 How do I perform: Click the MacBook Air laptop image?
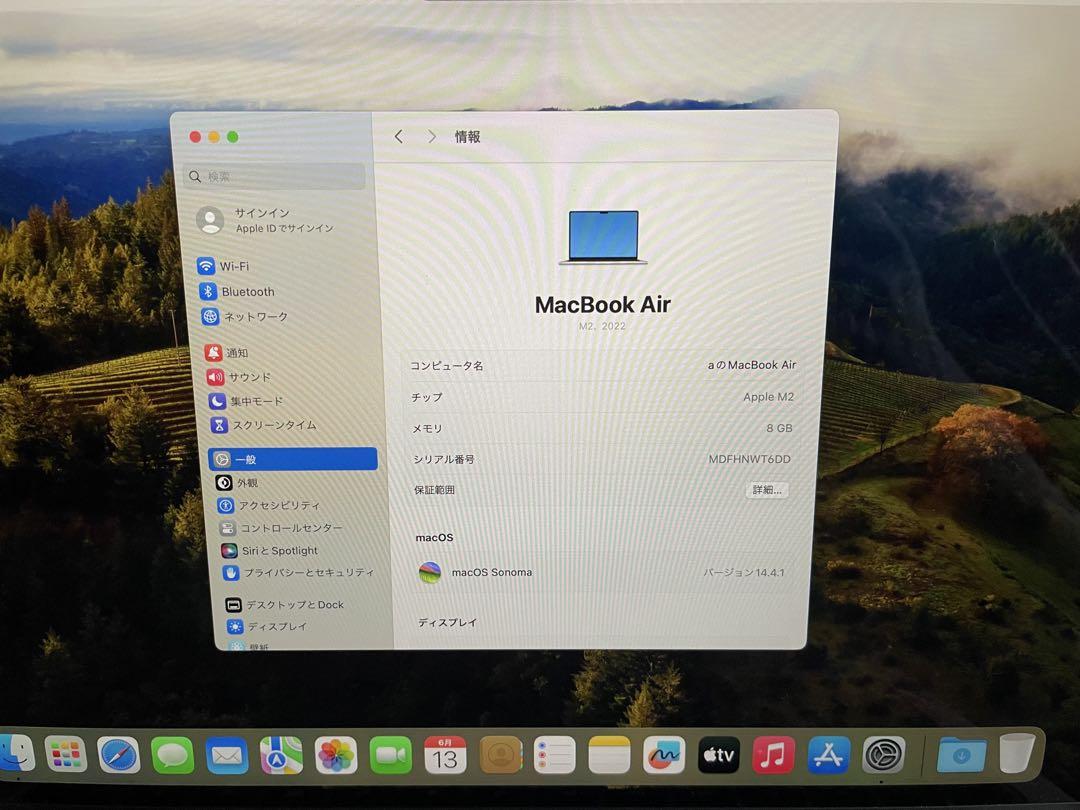pyautogui.click(x=603, y=238)
